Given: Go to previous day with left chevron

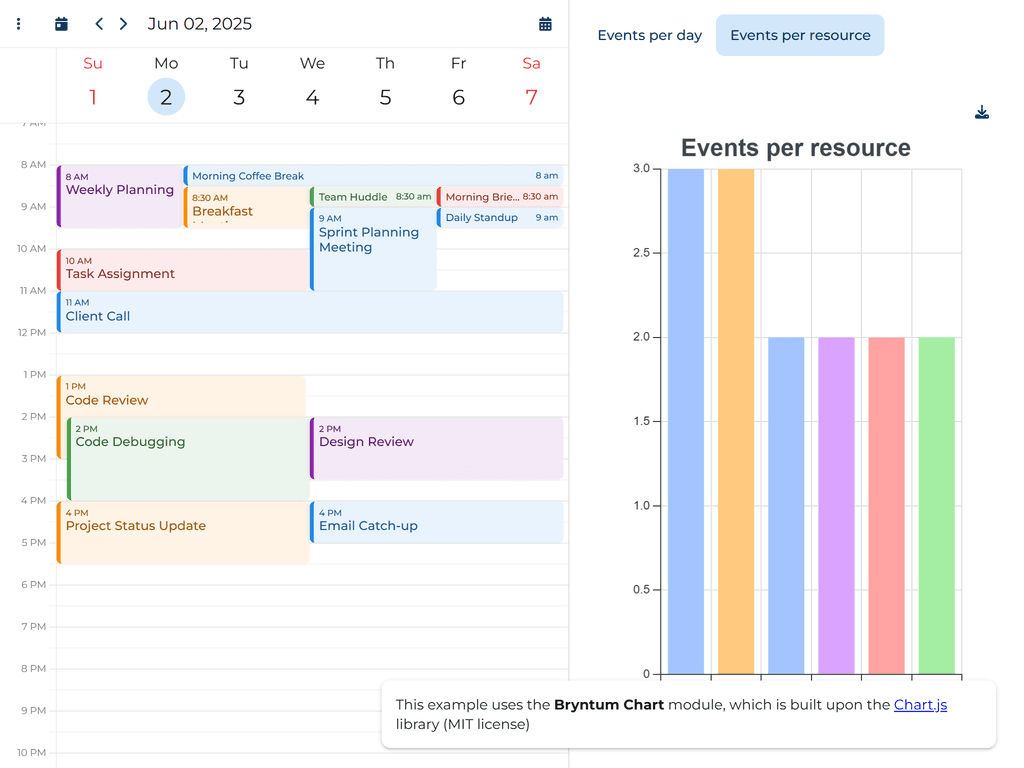Looking at the screenshot, I should [98, 23].
